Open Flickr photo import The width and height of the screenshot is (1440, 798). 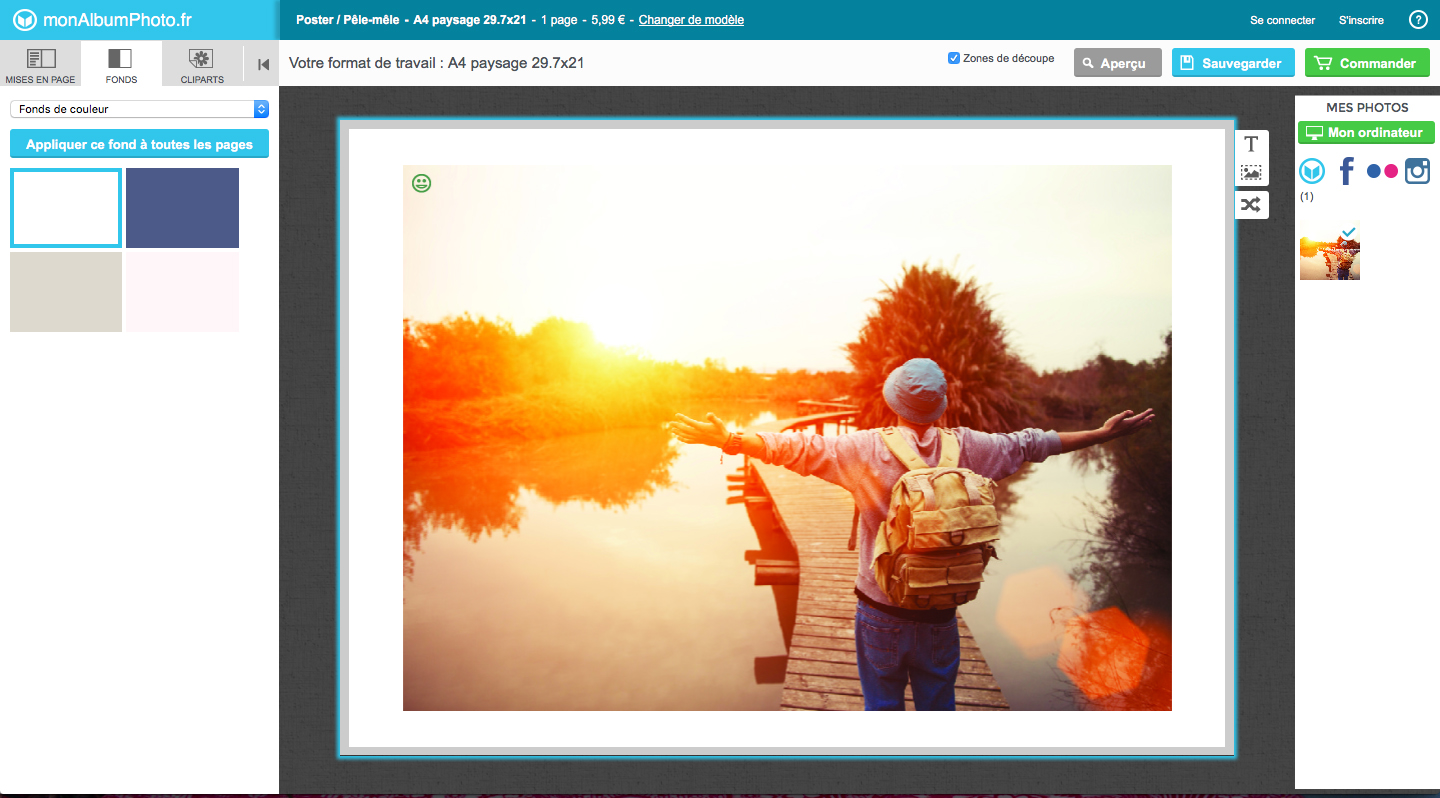pos(1382,171)
